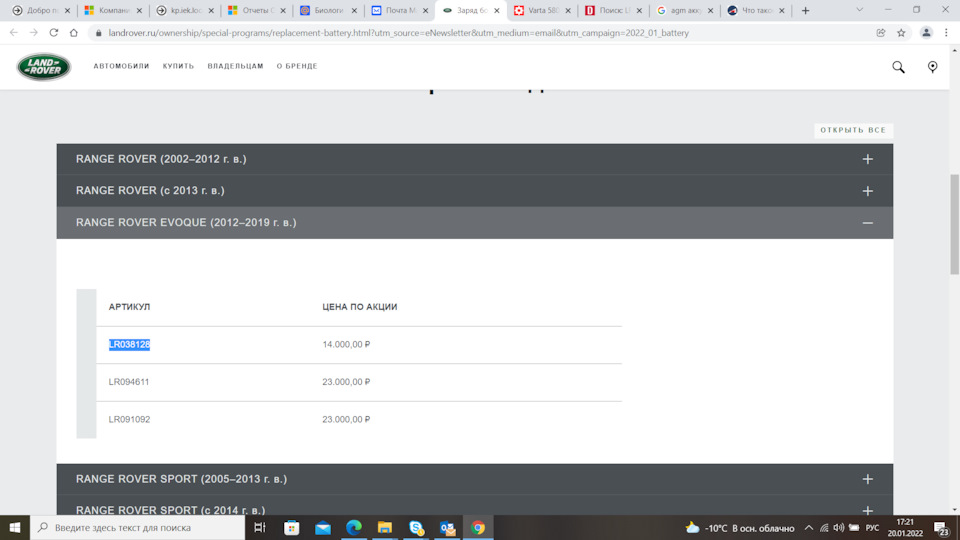Open a new browser tab with plus
The width and height of the screenshot is (960, 540).
pyautogui.click(x=806, y=10)
